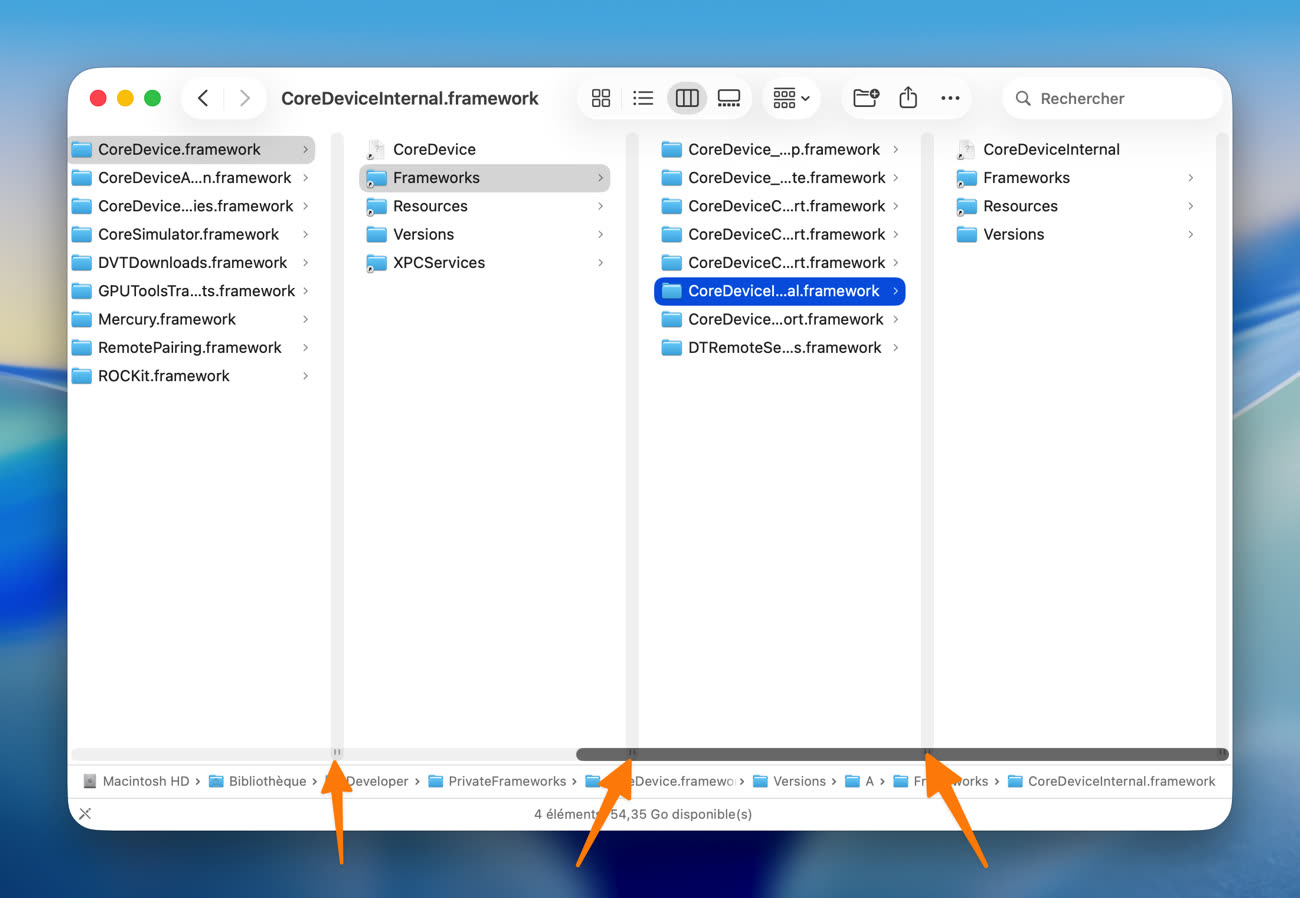This screenshot has width=1300, height=898.
Task: Click the first column resize handle
Action: tap(337, 752)
